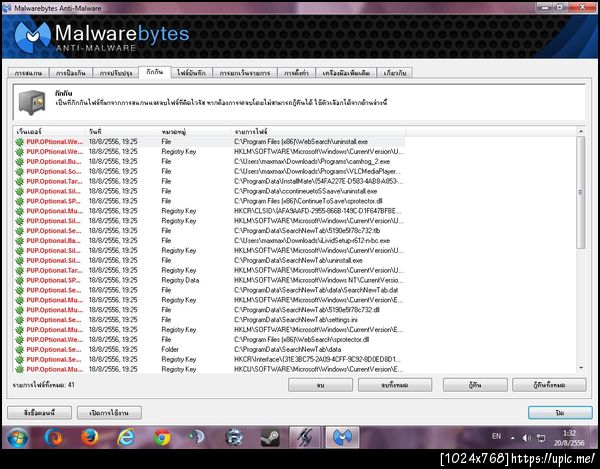
Task: Switch to the Scanner (การสแกน) tab
Action: (28, 73)
